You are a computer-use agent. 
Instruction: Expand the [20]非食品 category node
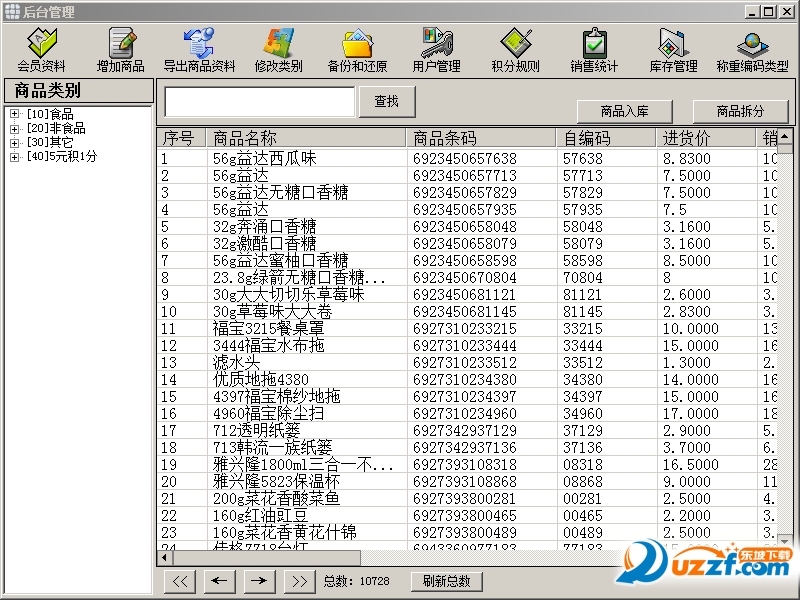click(x=14, y=128)
